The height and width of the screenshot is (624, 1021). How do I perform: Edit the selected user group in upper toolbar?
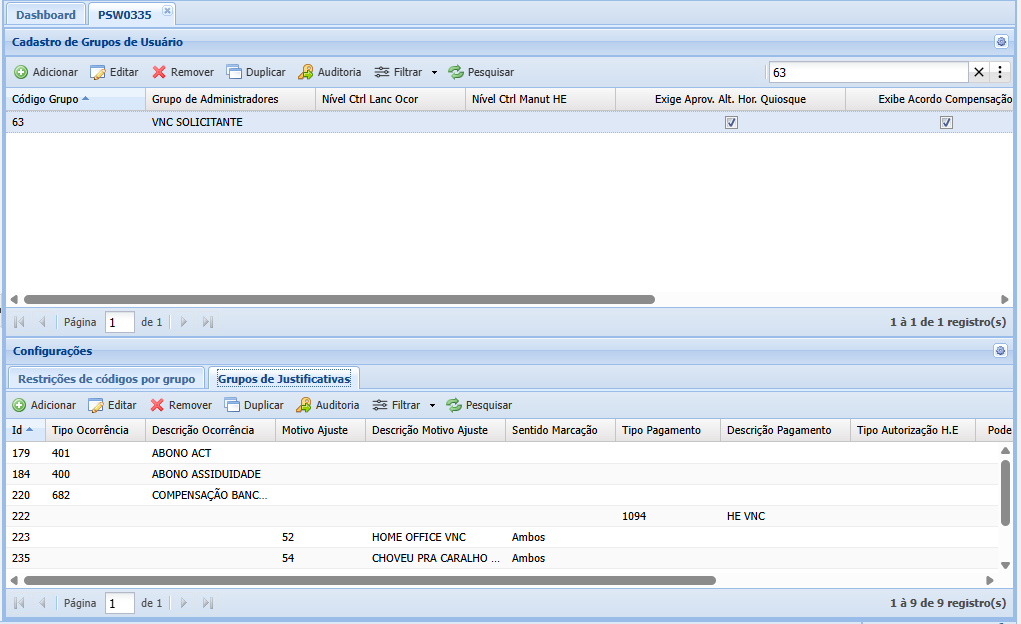115,72
